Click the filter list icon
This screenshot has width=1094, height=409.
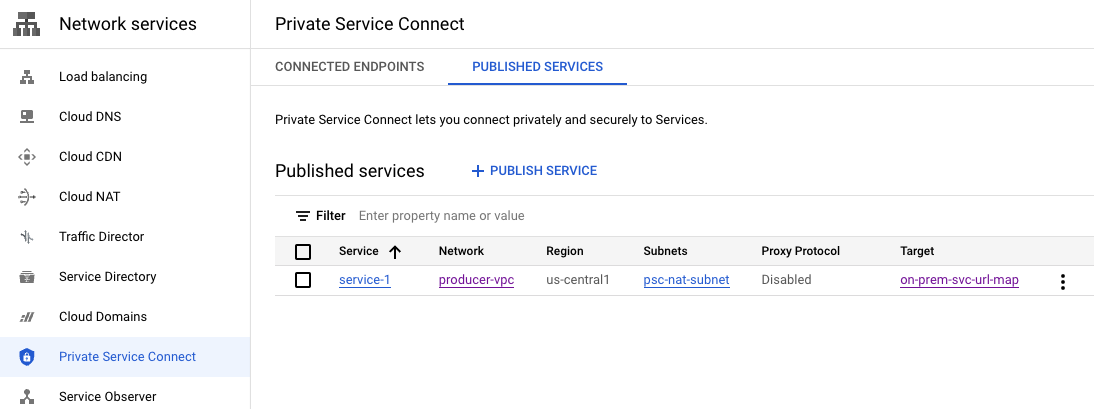303,216
